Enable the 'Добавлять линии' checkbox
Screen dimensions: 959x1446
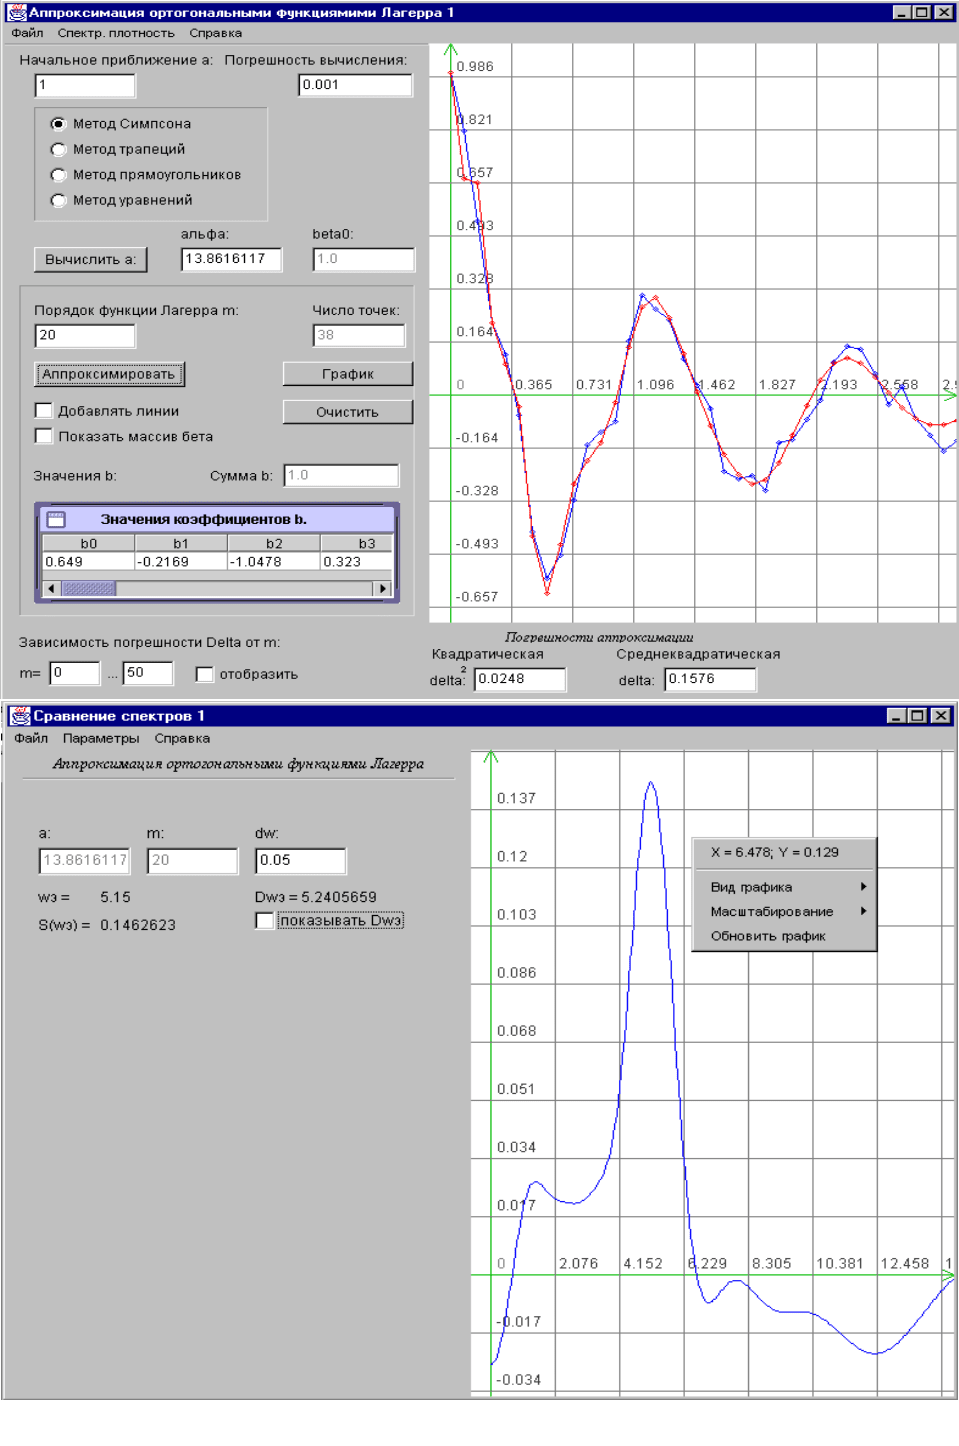pos(43,410)
